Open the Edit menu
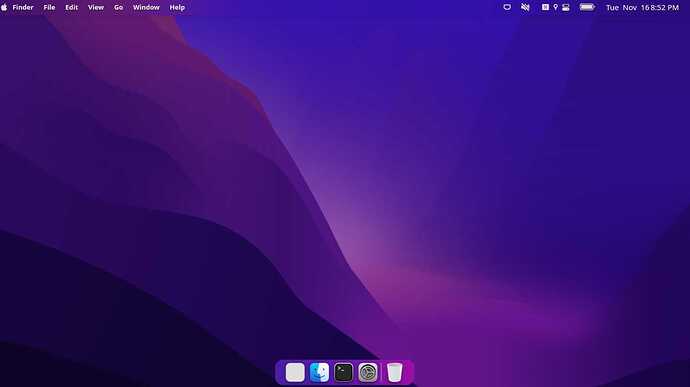690x387 pixels. coord(72,7)
